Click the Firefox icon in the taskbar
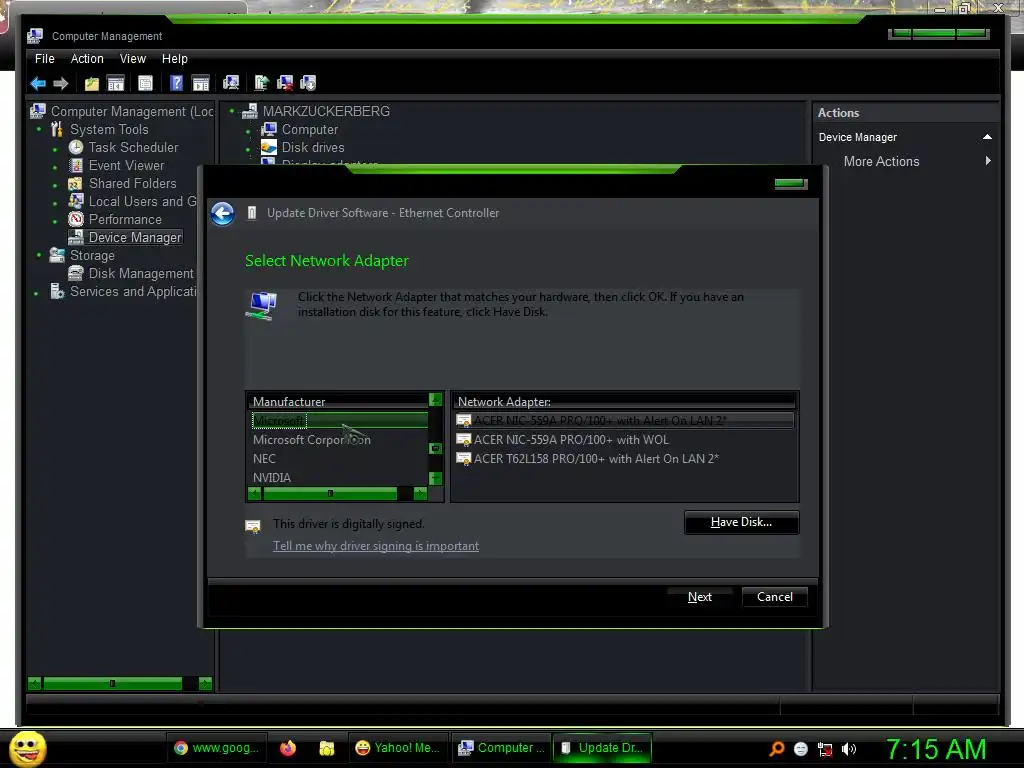Viewport: 1024px width, 768px height. 288,748
